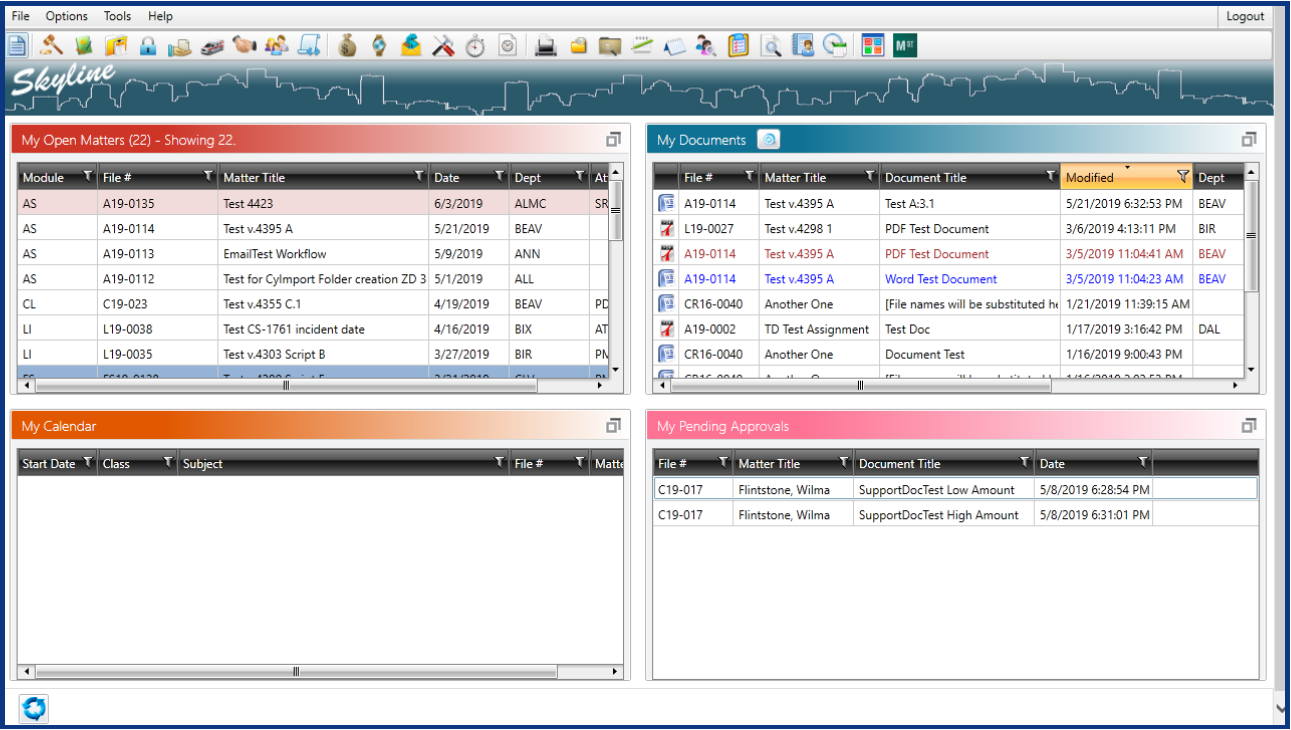Open the clipboard checklist icon
The image size is (1291, 730).
point(738,45)
